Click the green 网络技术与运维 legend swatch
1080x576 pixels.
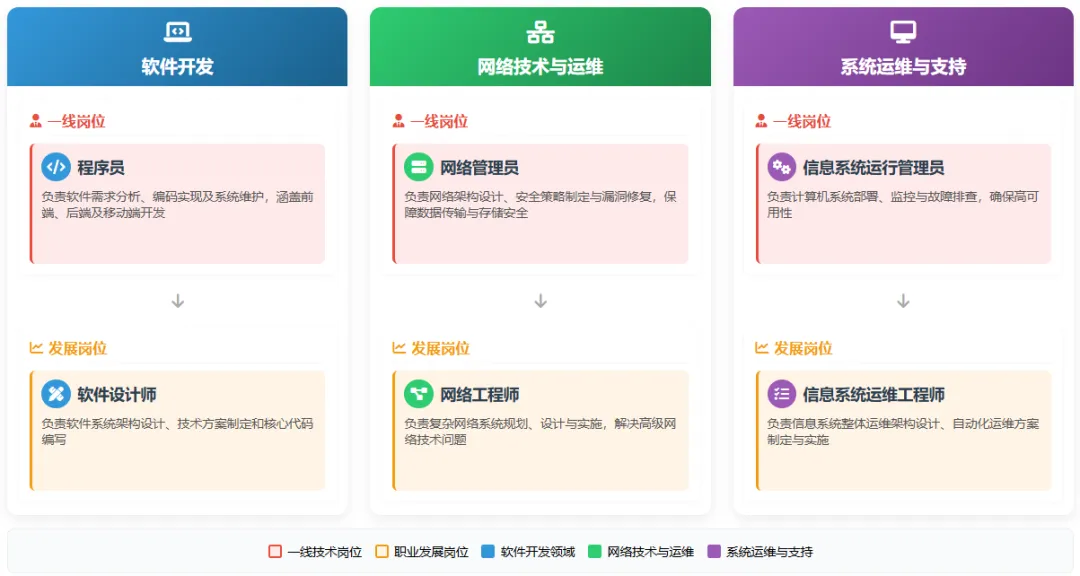(x=595, y=550)
